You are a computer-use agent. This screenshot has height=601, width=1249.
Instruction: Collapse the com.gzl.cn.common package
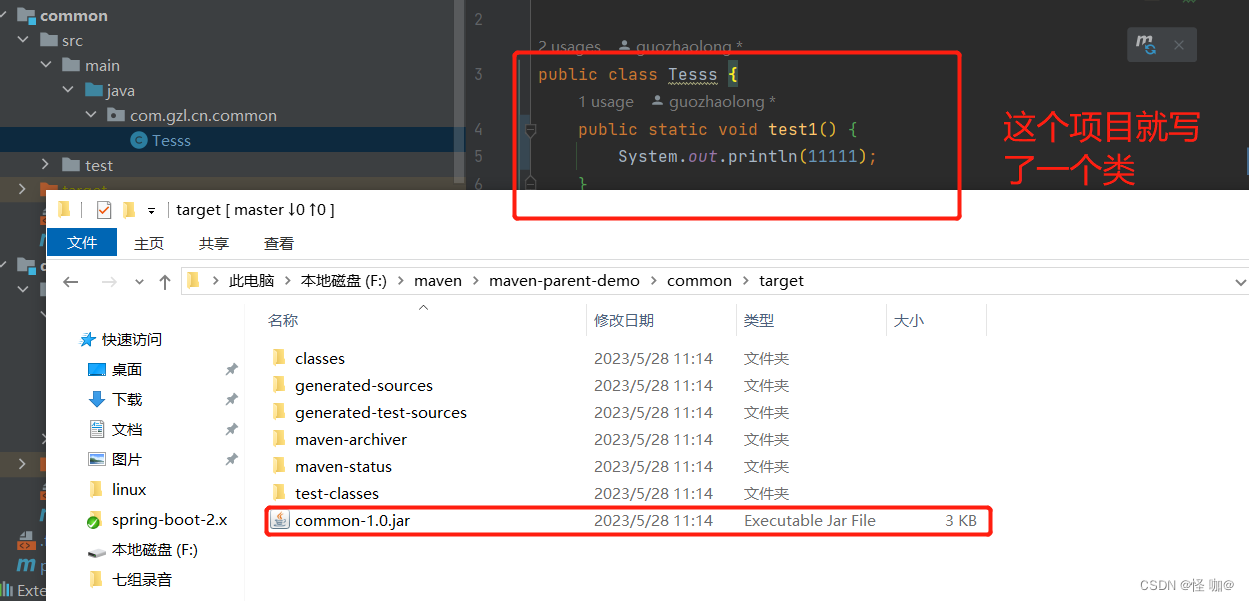[x=90, y=116]
